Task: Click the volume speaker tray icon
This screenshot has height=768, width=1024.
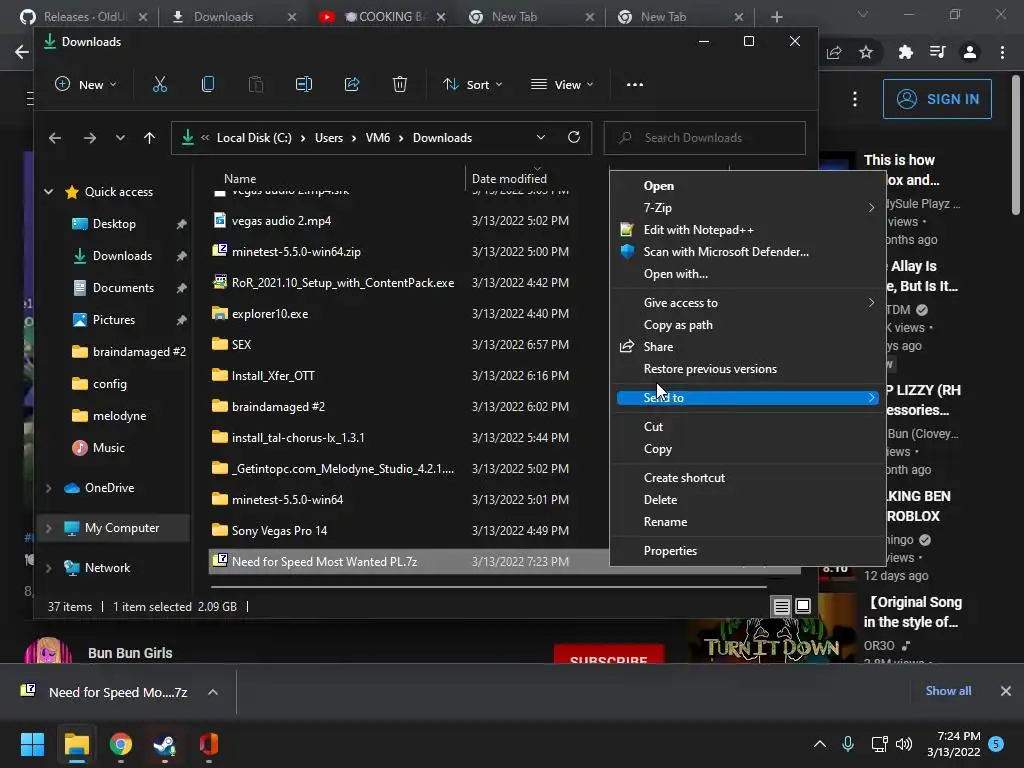Action: pyautogui.click(x=904, y=743)
